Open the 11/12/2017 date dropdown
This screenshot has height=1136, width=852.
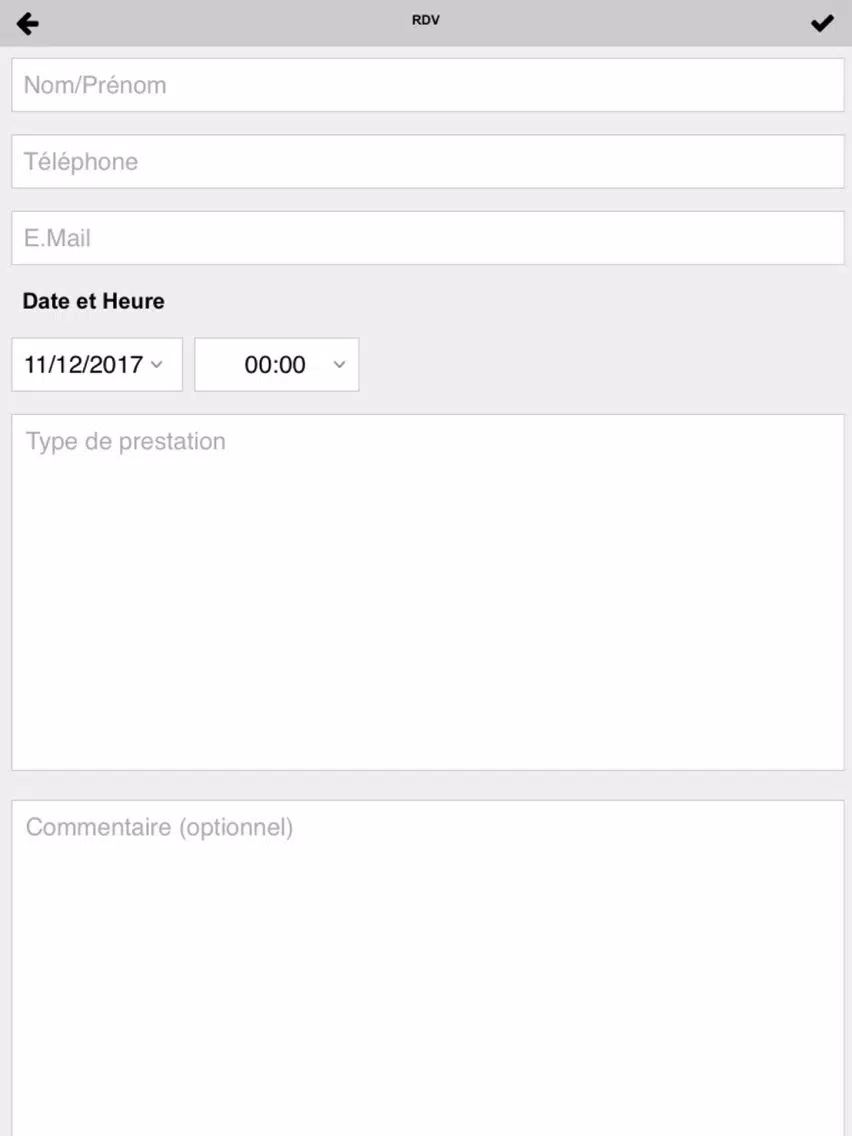97,364
